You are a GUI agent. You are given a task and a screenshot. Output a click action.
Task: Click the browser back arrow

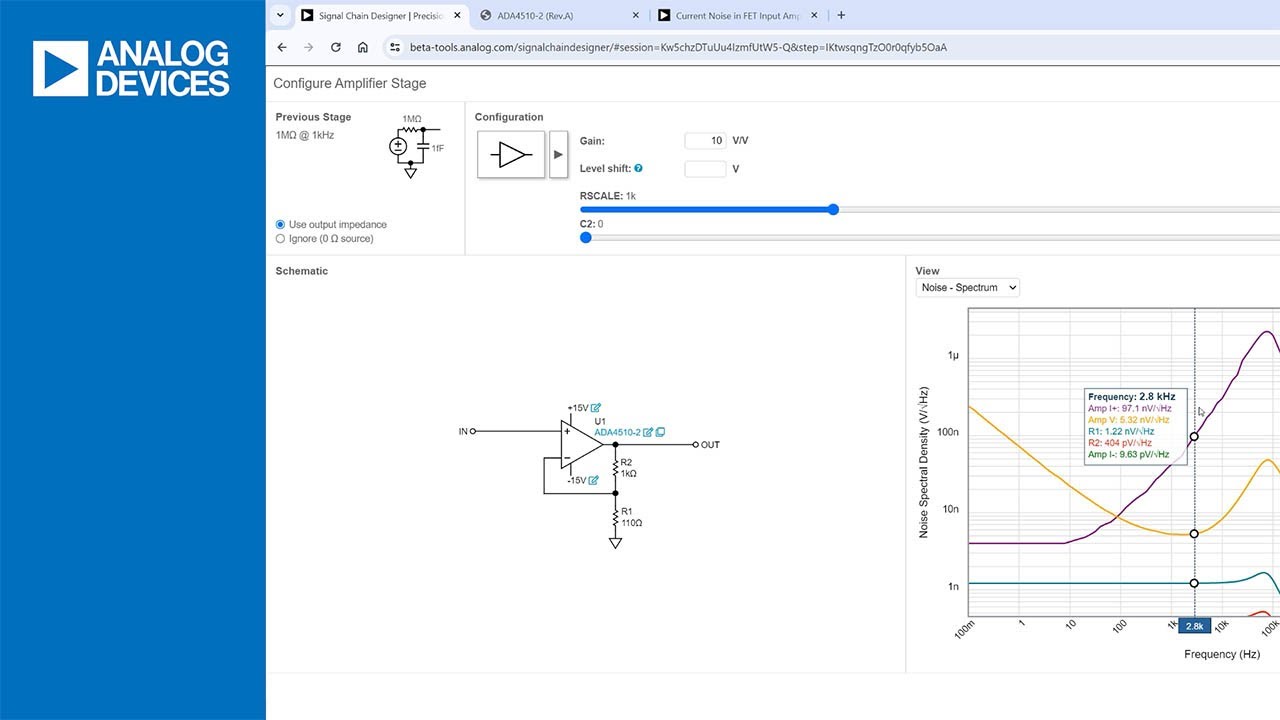tap(282, 47)
